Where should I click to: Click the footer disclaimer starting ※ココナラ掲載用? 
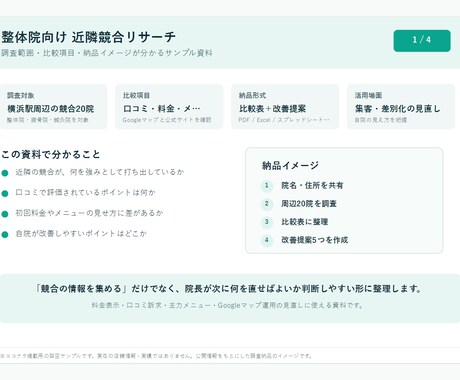click(x=156, y=356)
